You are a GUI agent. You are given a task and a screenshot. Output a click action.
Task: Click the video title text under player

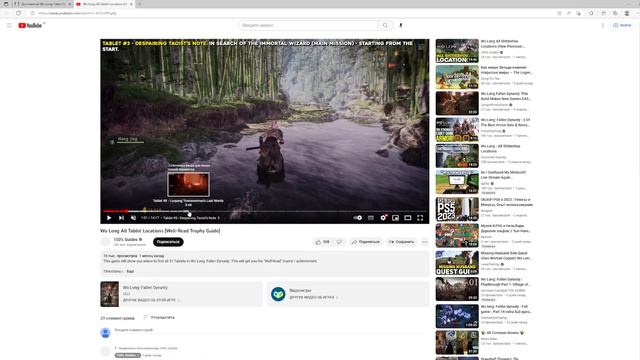pos(160,231)
